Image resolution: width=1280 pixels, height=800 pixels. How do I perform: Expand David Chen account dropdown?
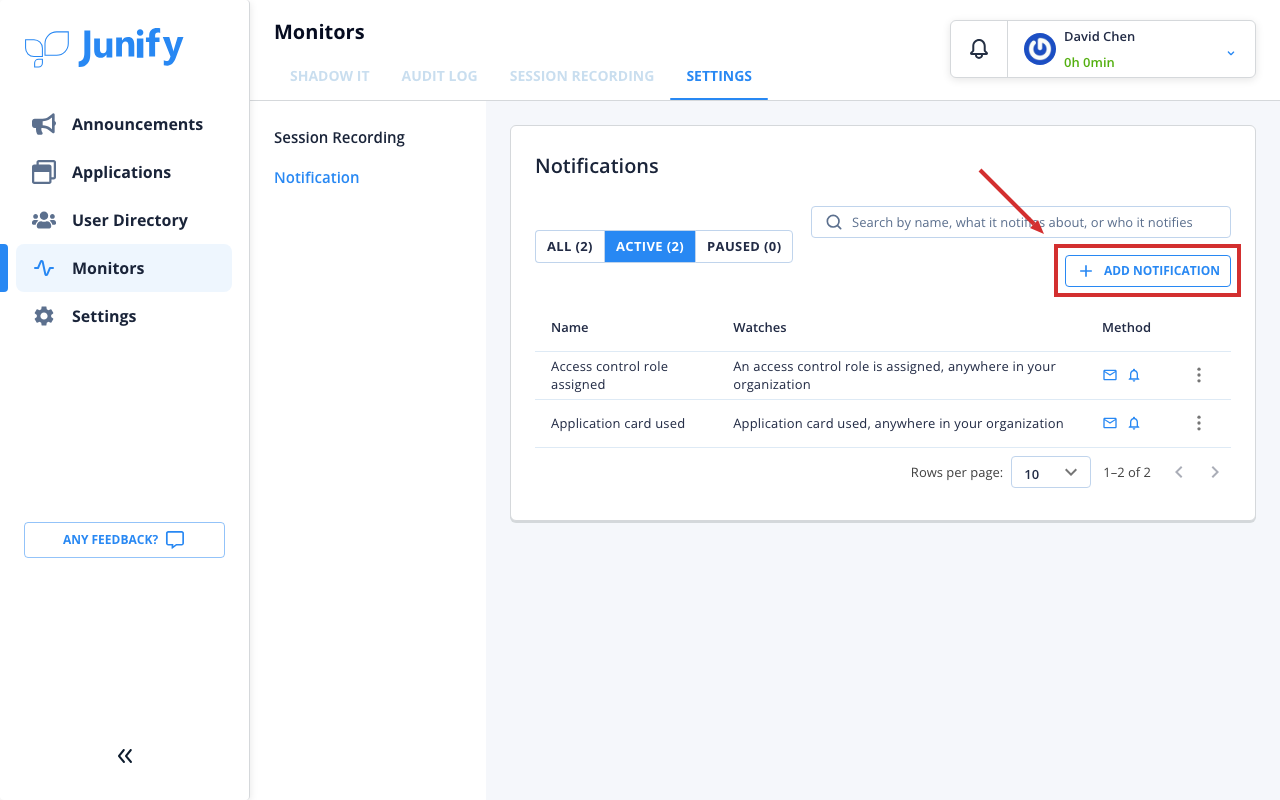1231,52
